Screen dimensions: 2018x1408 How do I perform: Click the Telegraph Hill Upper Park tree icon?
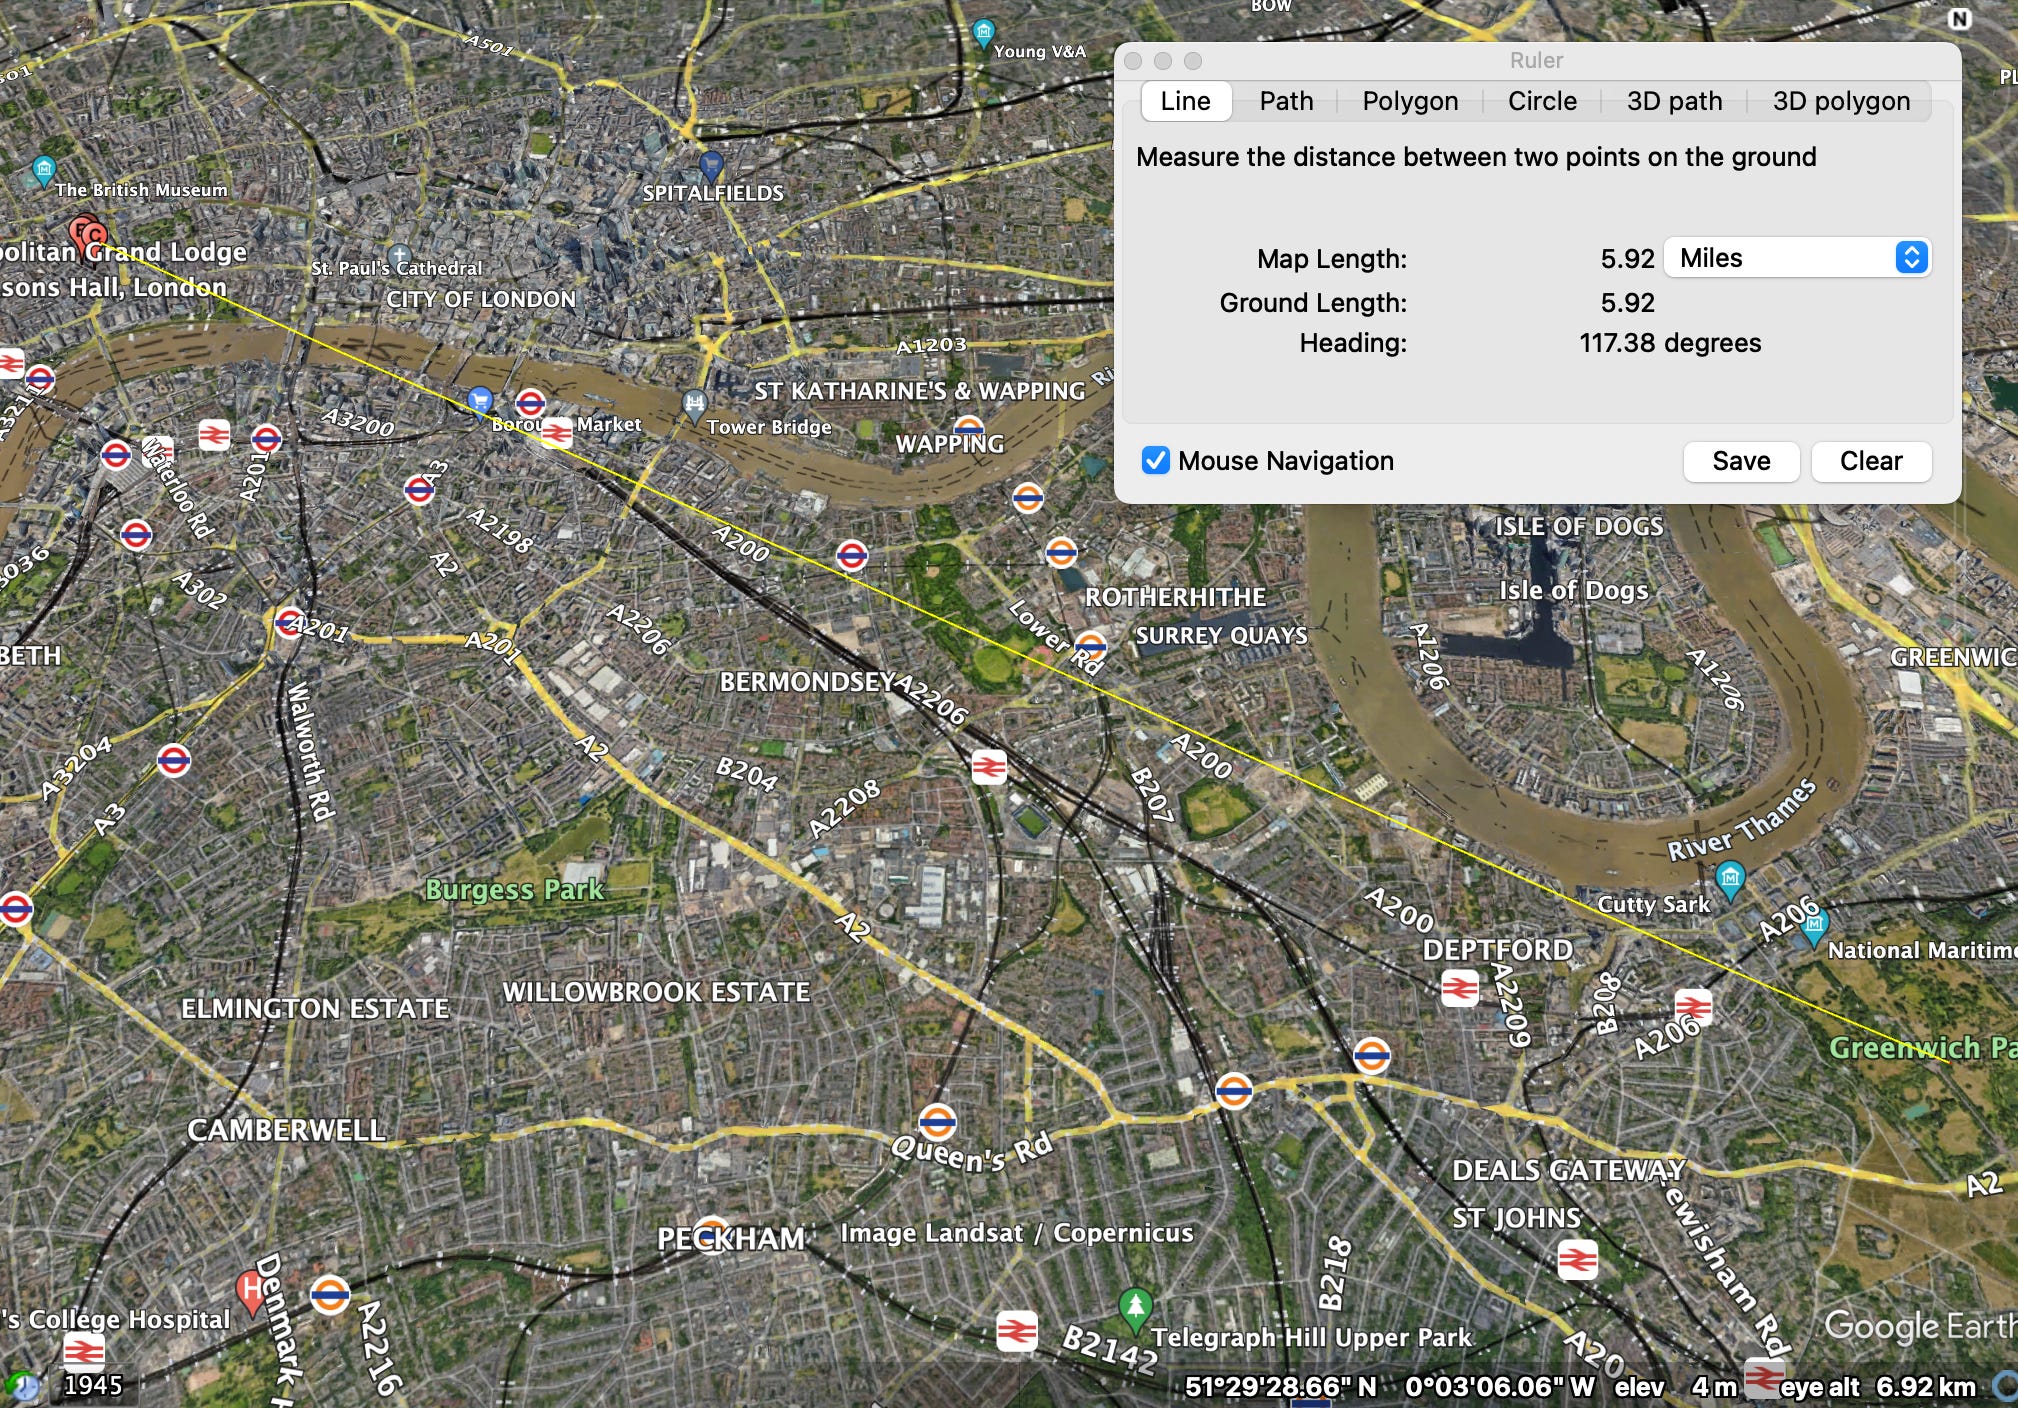point(1134,1306)
